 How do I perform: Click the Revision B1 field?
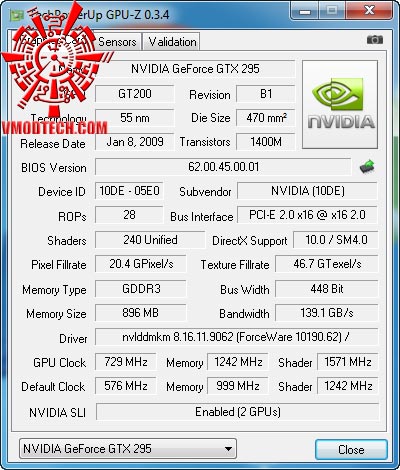coord(266,94)
